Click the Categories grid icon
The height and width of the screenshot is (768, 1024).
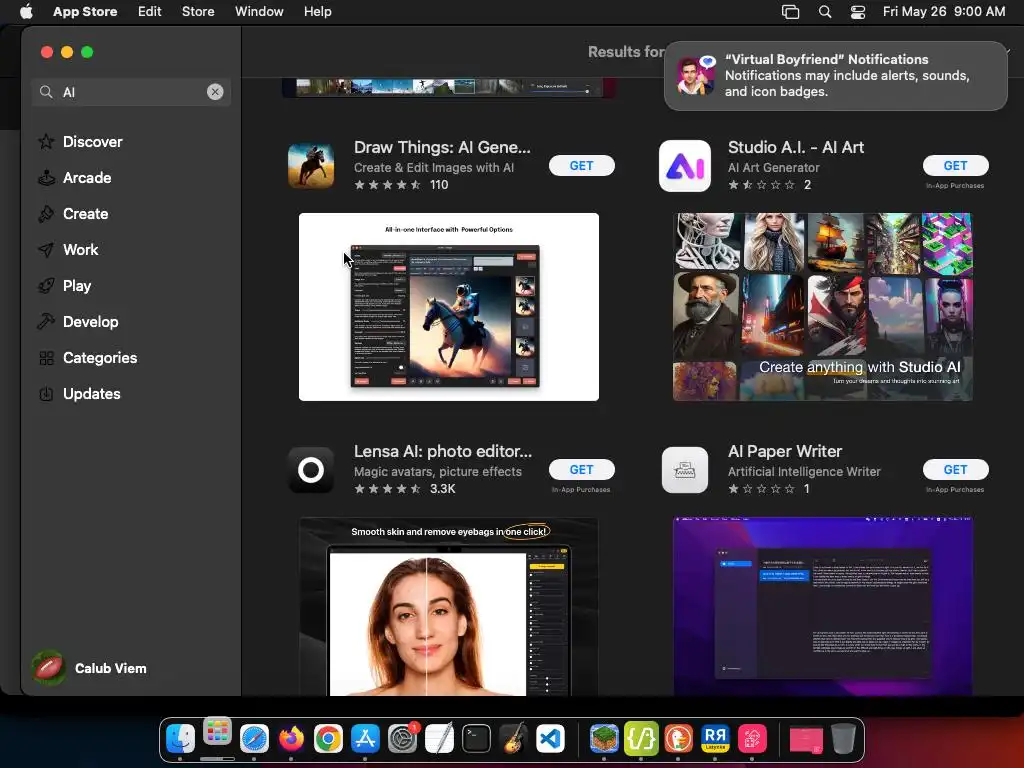click(46, 358)
